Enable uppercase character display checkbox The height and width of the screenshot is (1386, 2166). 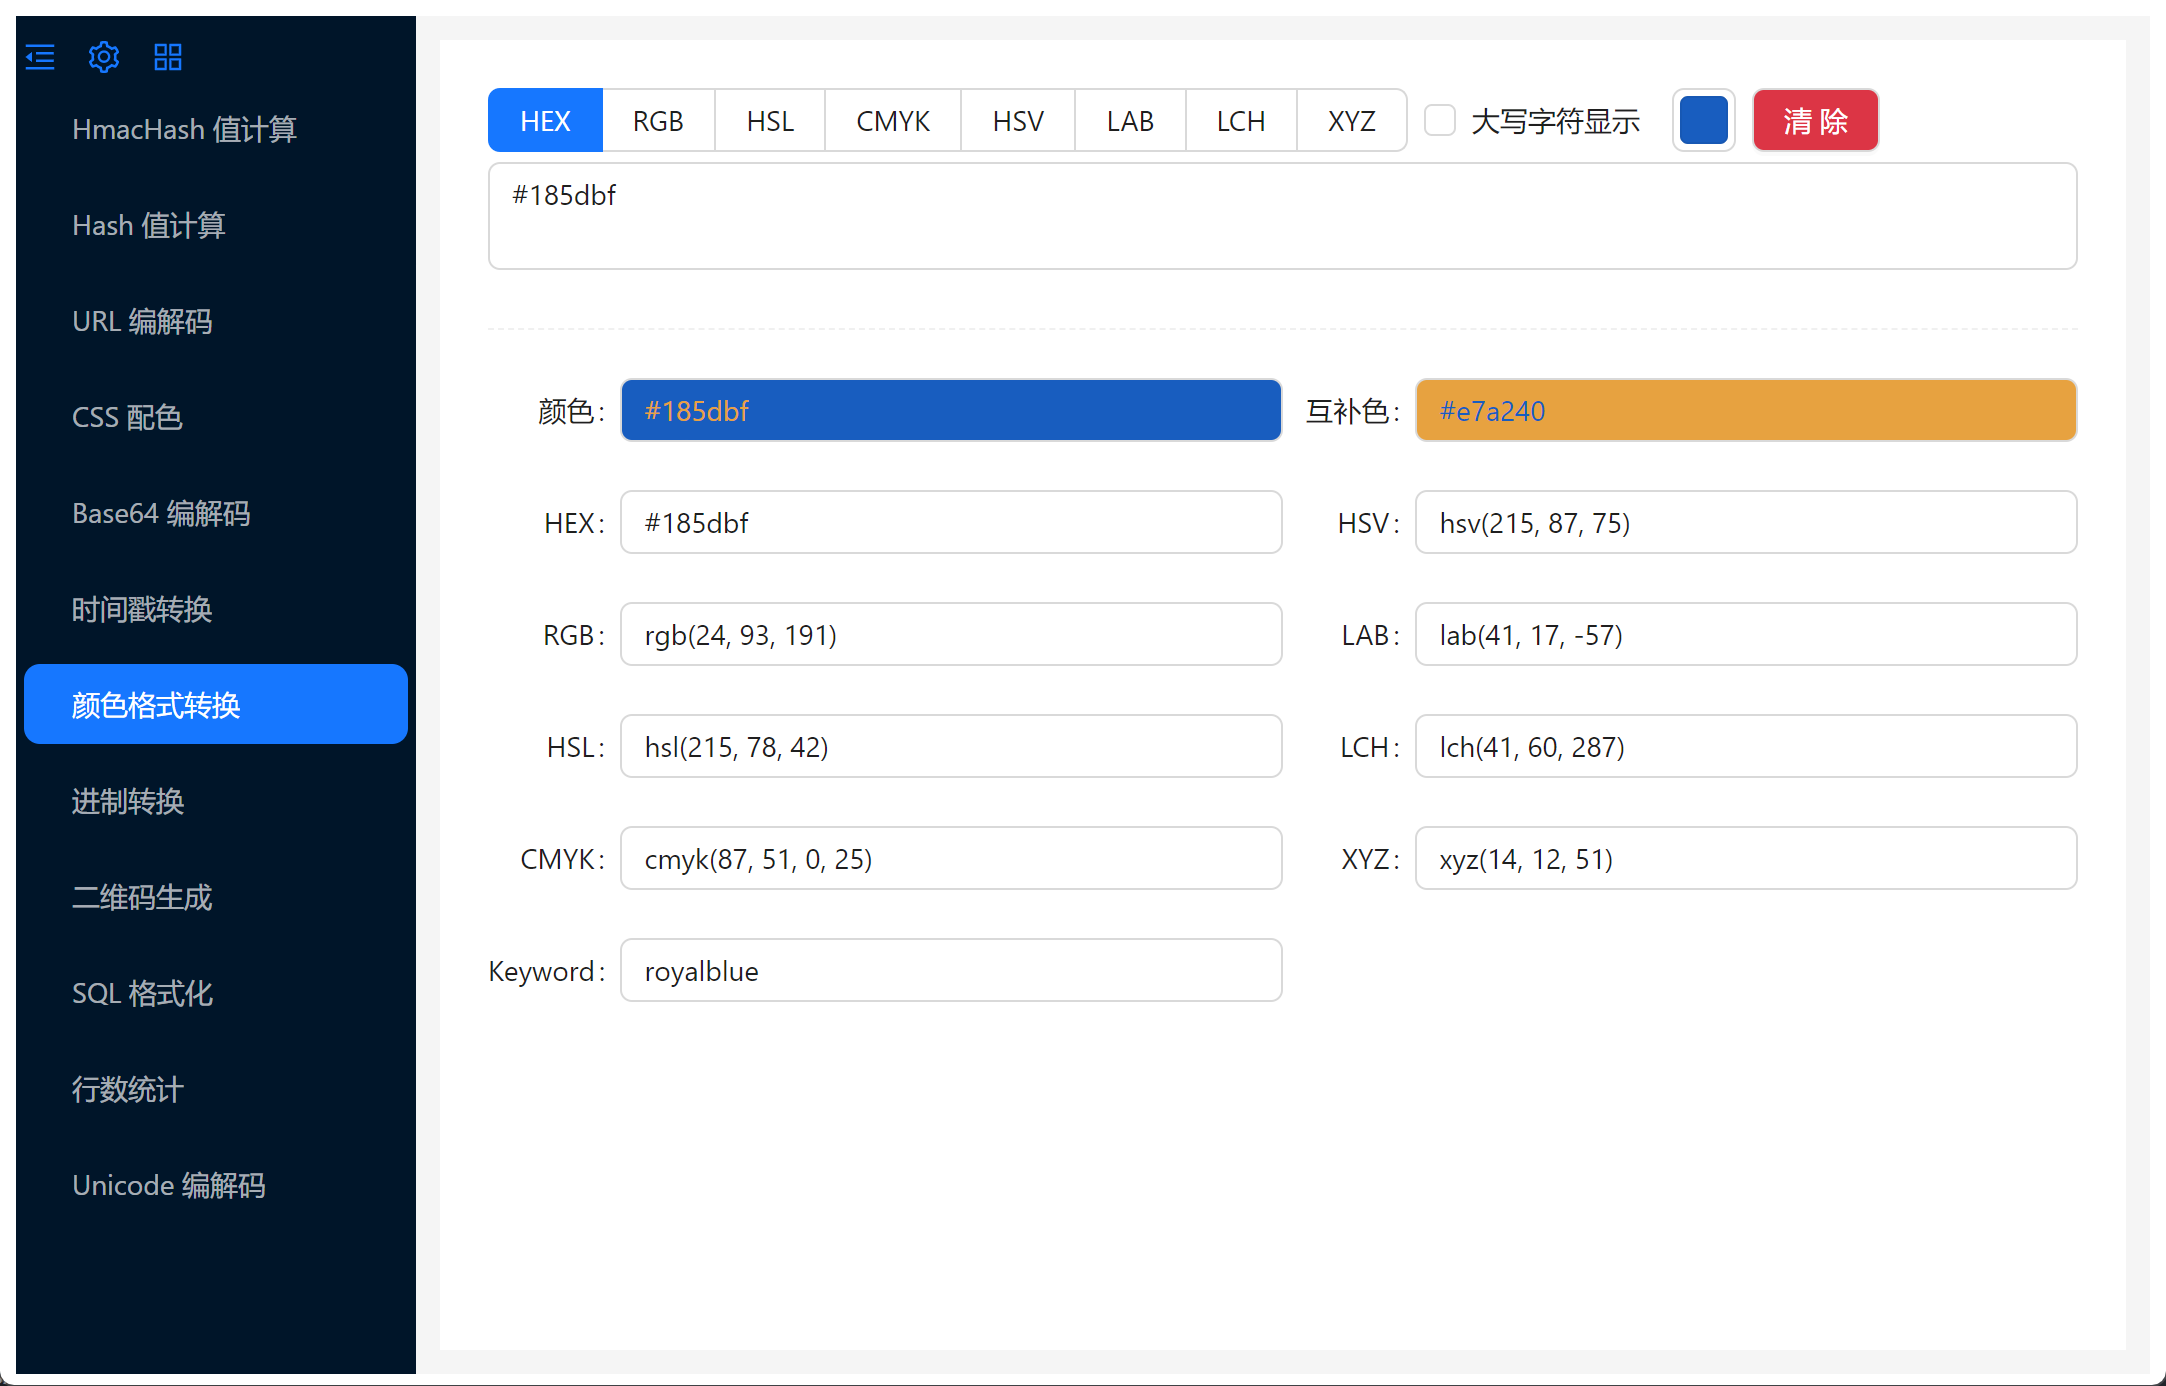(1439, 121)
